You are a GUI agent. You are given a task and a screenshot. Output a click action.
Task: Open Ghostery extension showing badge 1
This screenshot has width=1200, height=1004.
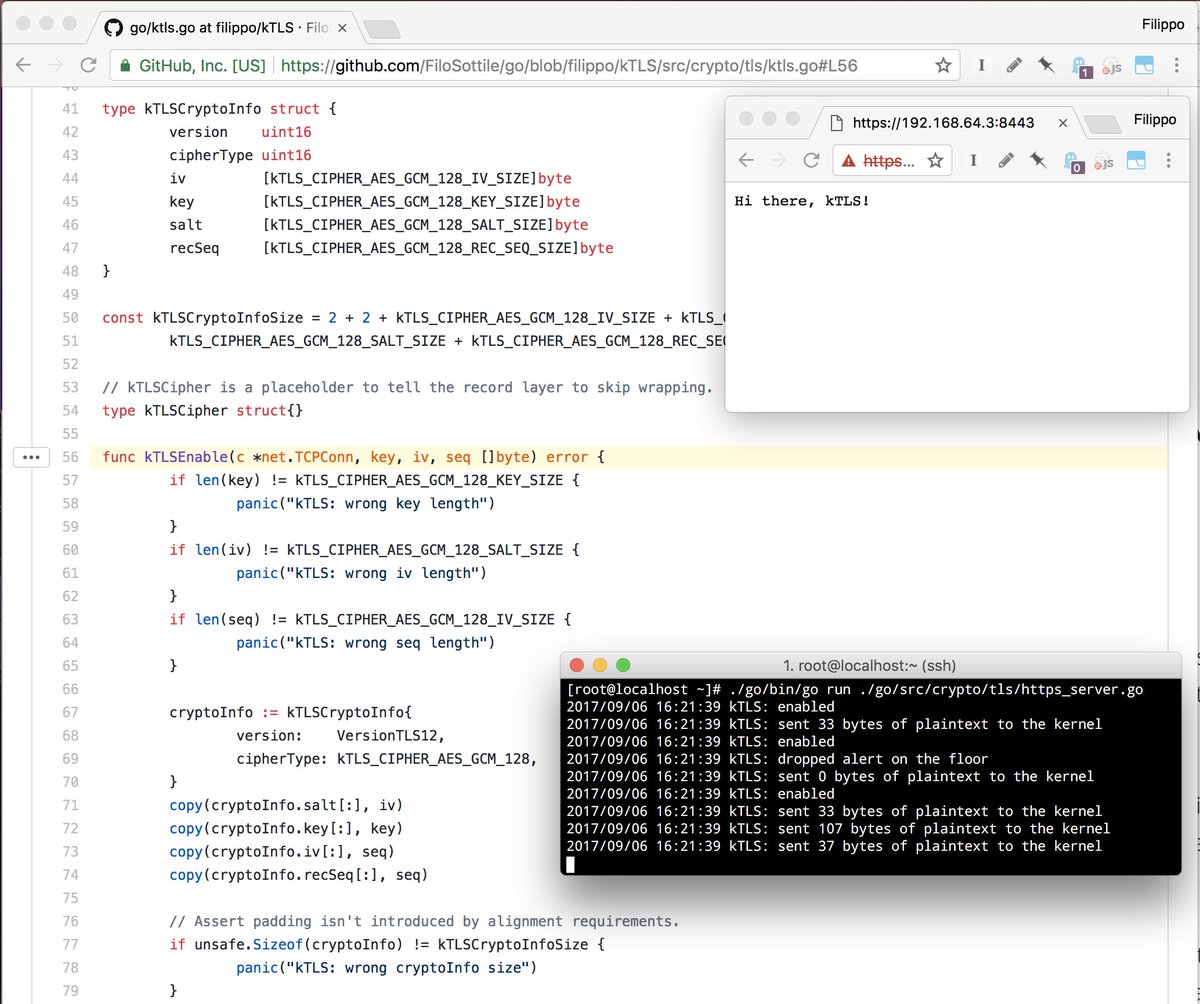click(1081, 67)
